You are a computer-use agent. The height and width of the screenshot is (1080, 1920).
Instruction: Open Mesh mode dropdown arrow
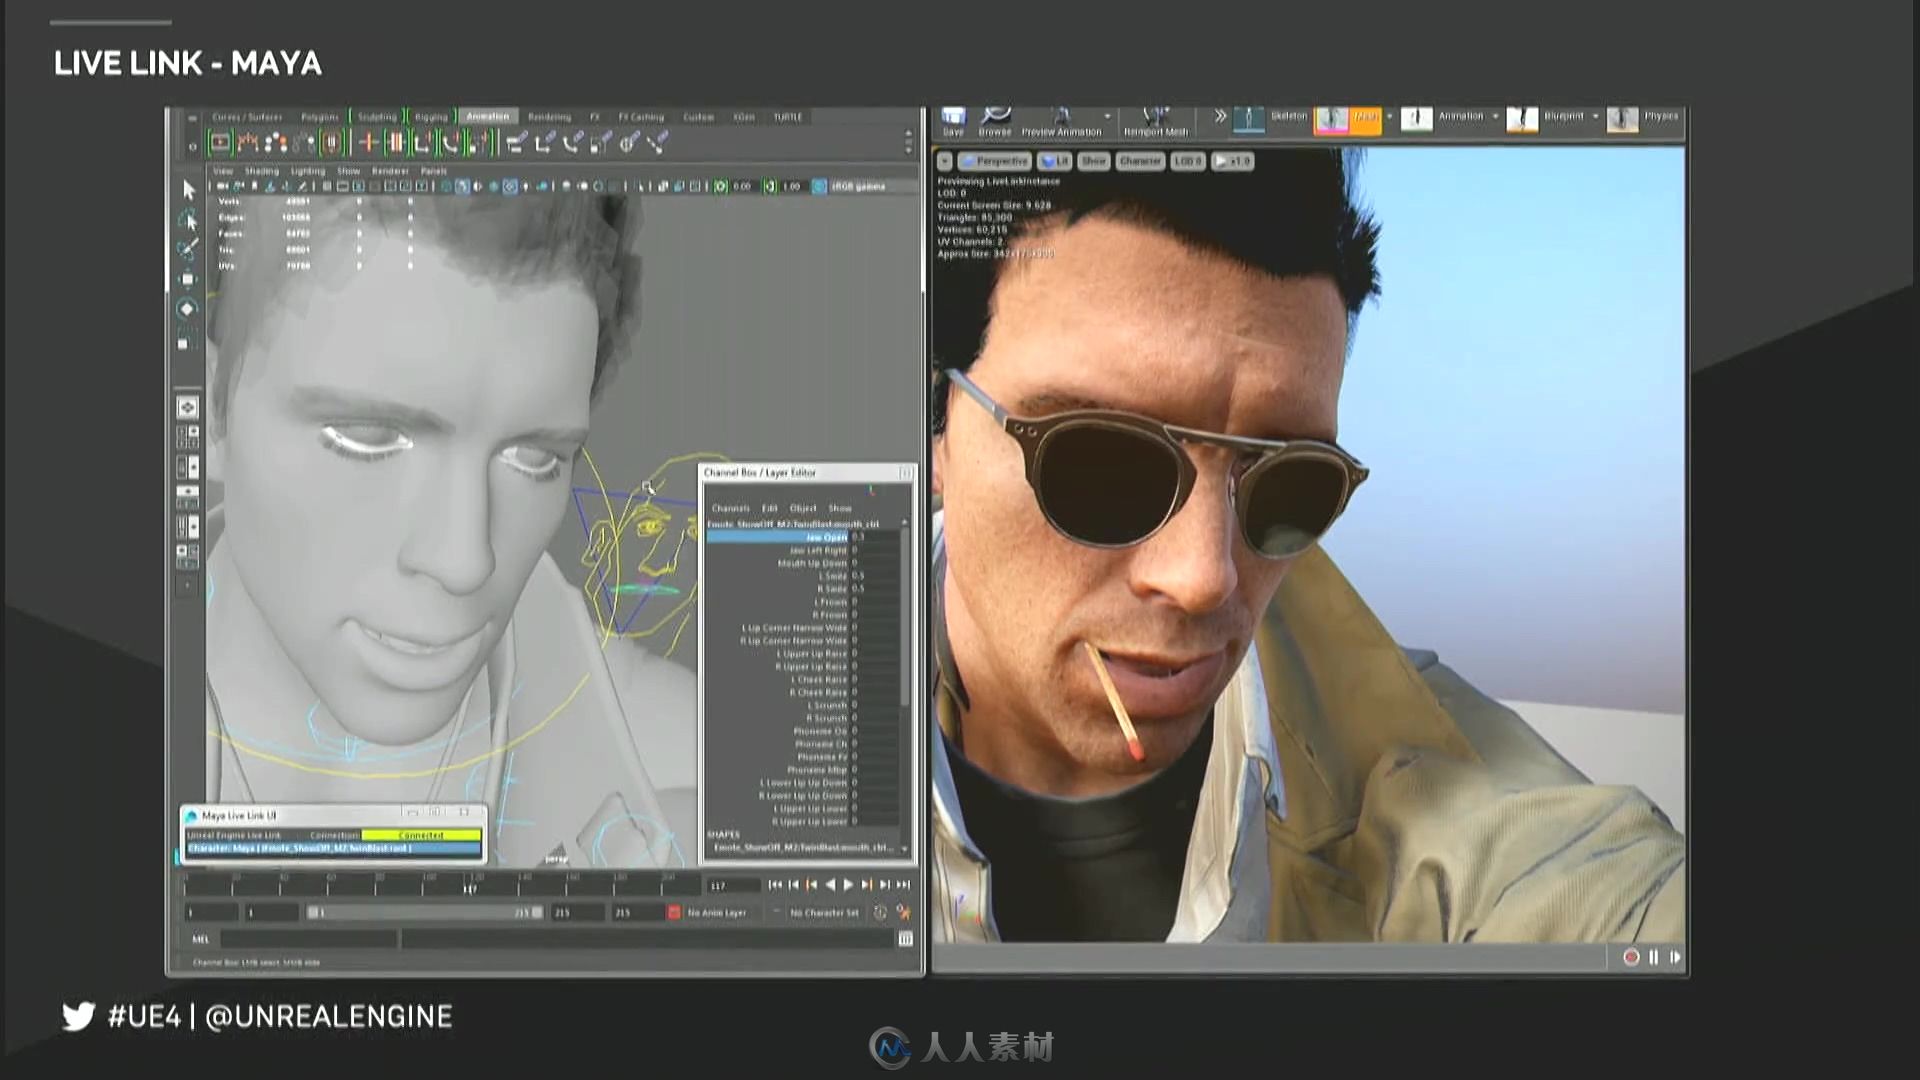tap(1389, 117)
